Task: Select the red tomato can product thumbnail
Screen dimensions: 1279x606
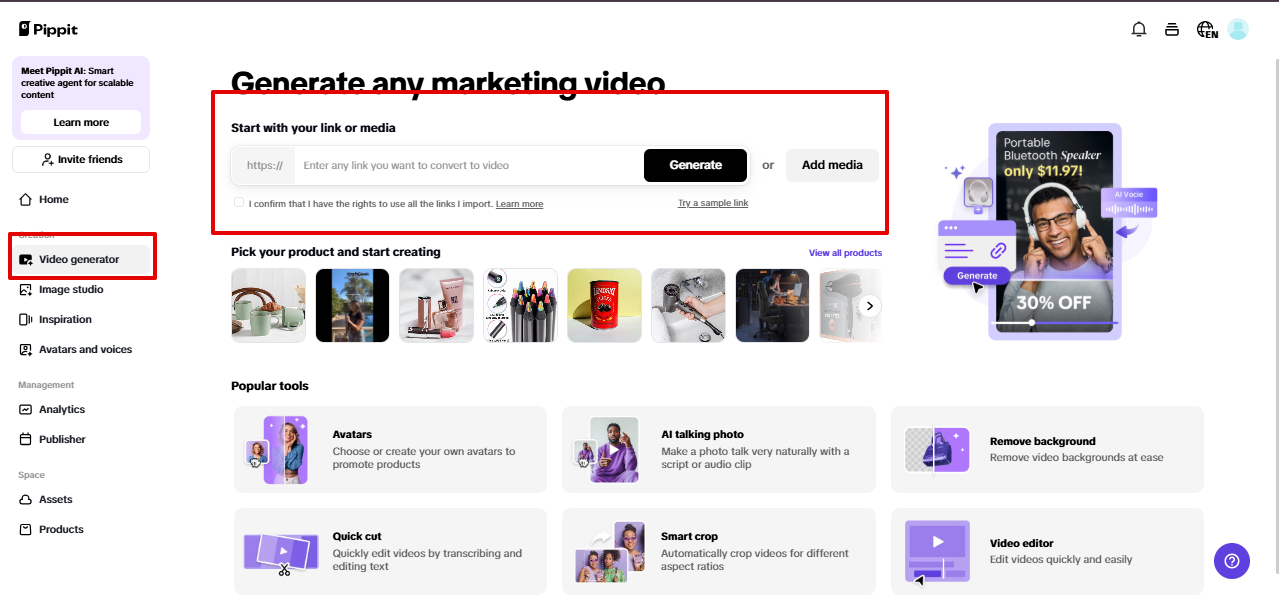Action: (604, 305)
